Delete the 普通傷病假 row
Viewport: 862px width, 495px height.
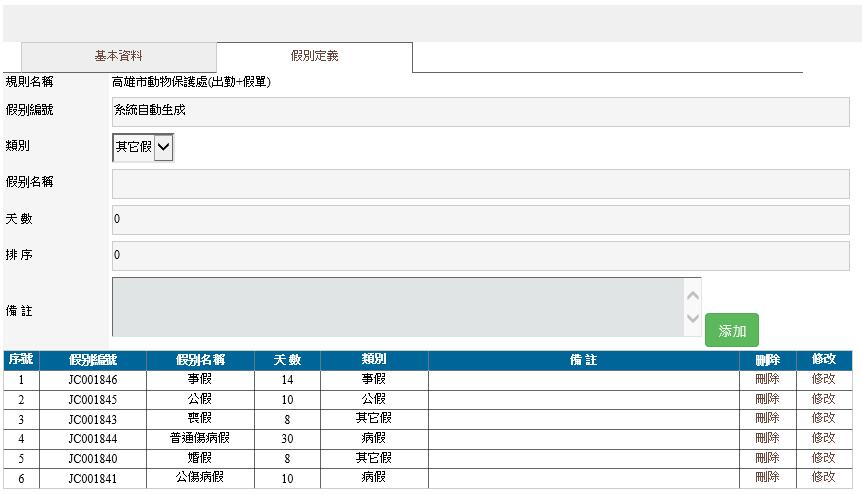(x=767, y=438)
